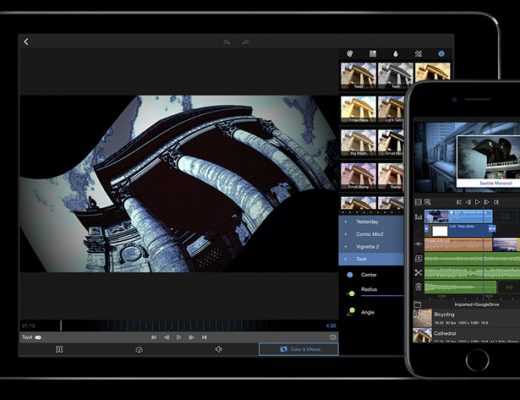
Task: Tap the Seattle Monorail title on the iPhone
Action: coord(495,183)
